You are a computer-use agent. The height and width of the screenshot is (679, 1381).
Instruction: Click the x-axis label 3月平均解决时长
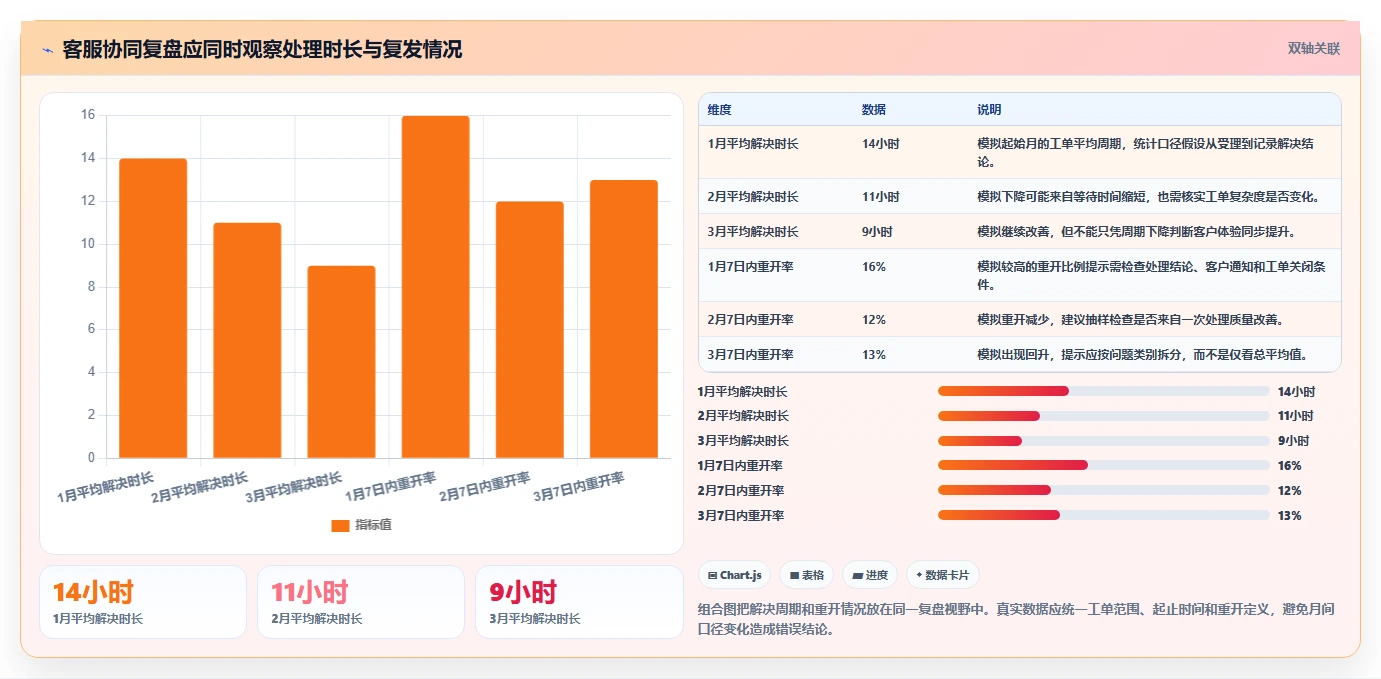pos(293,487)
